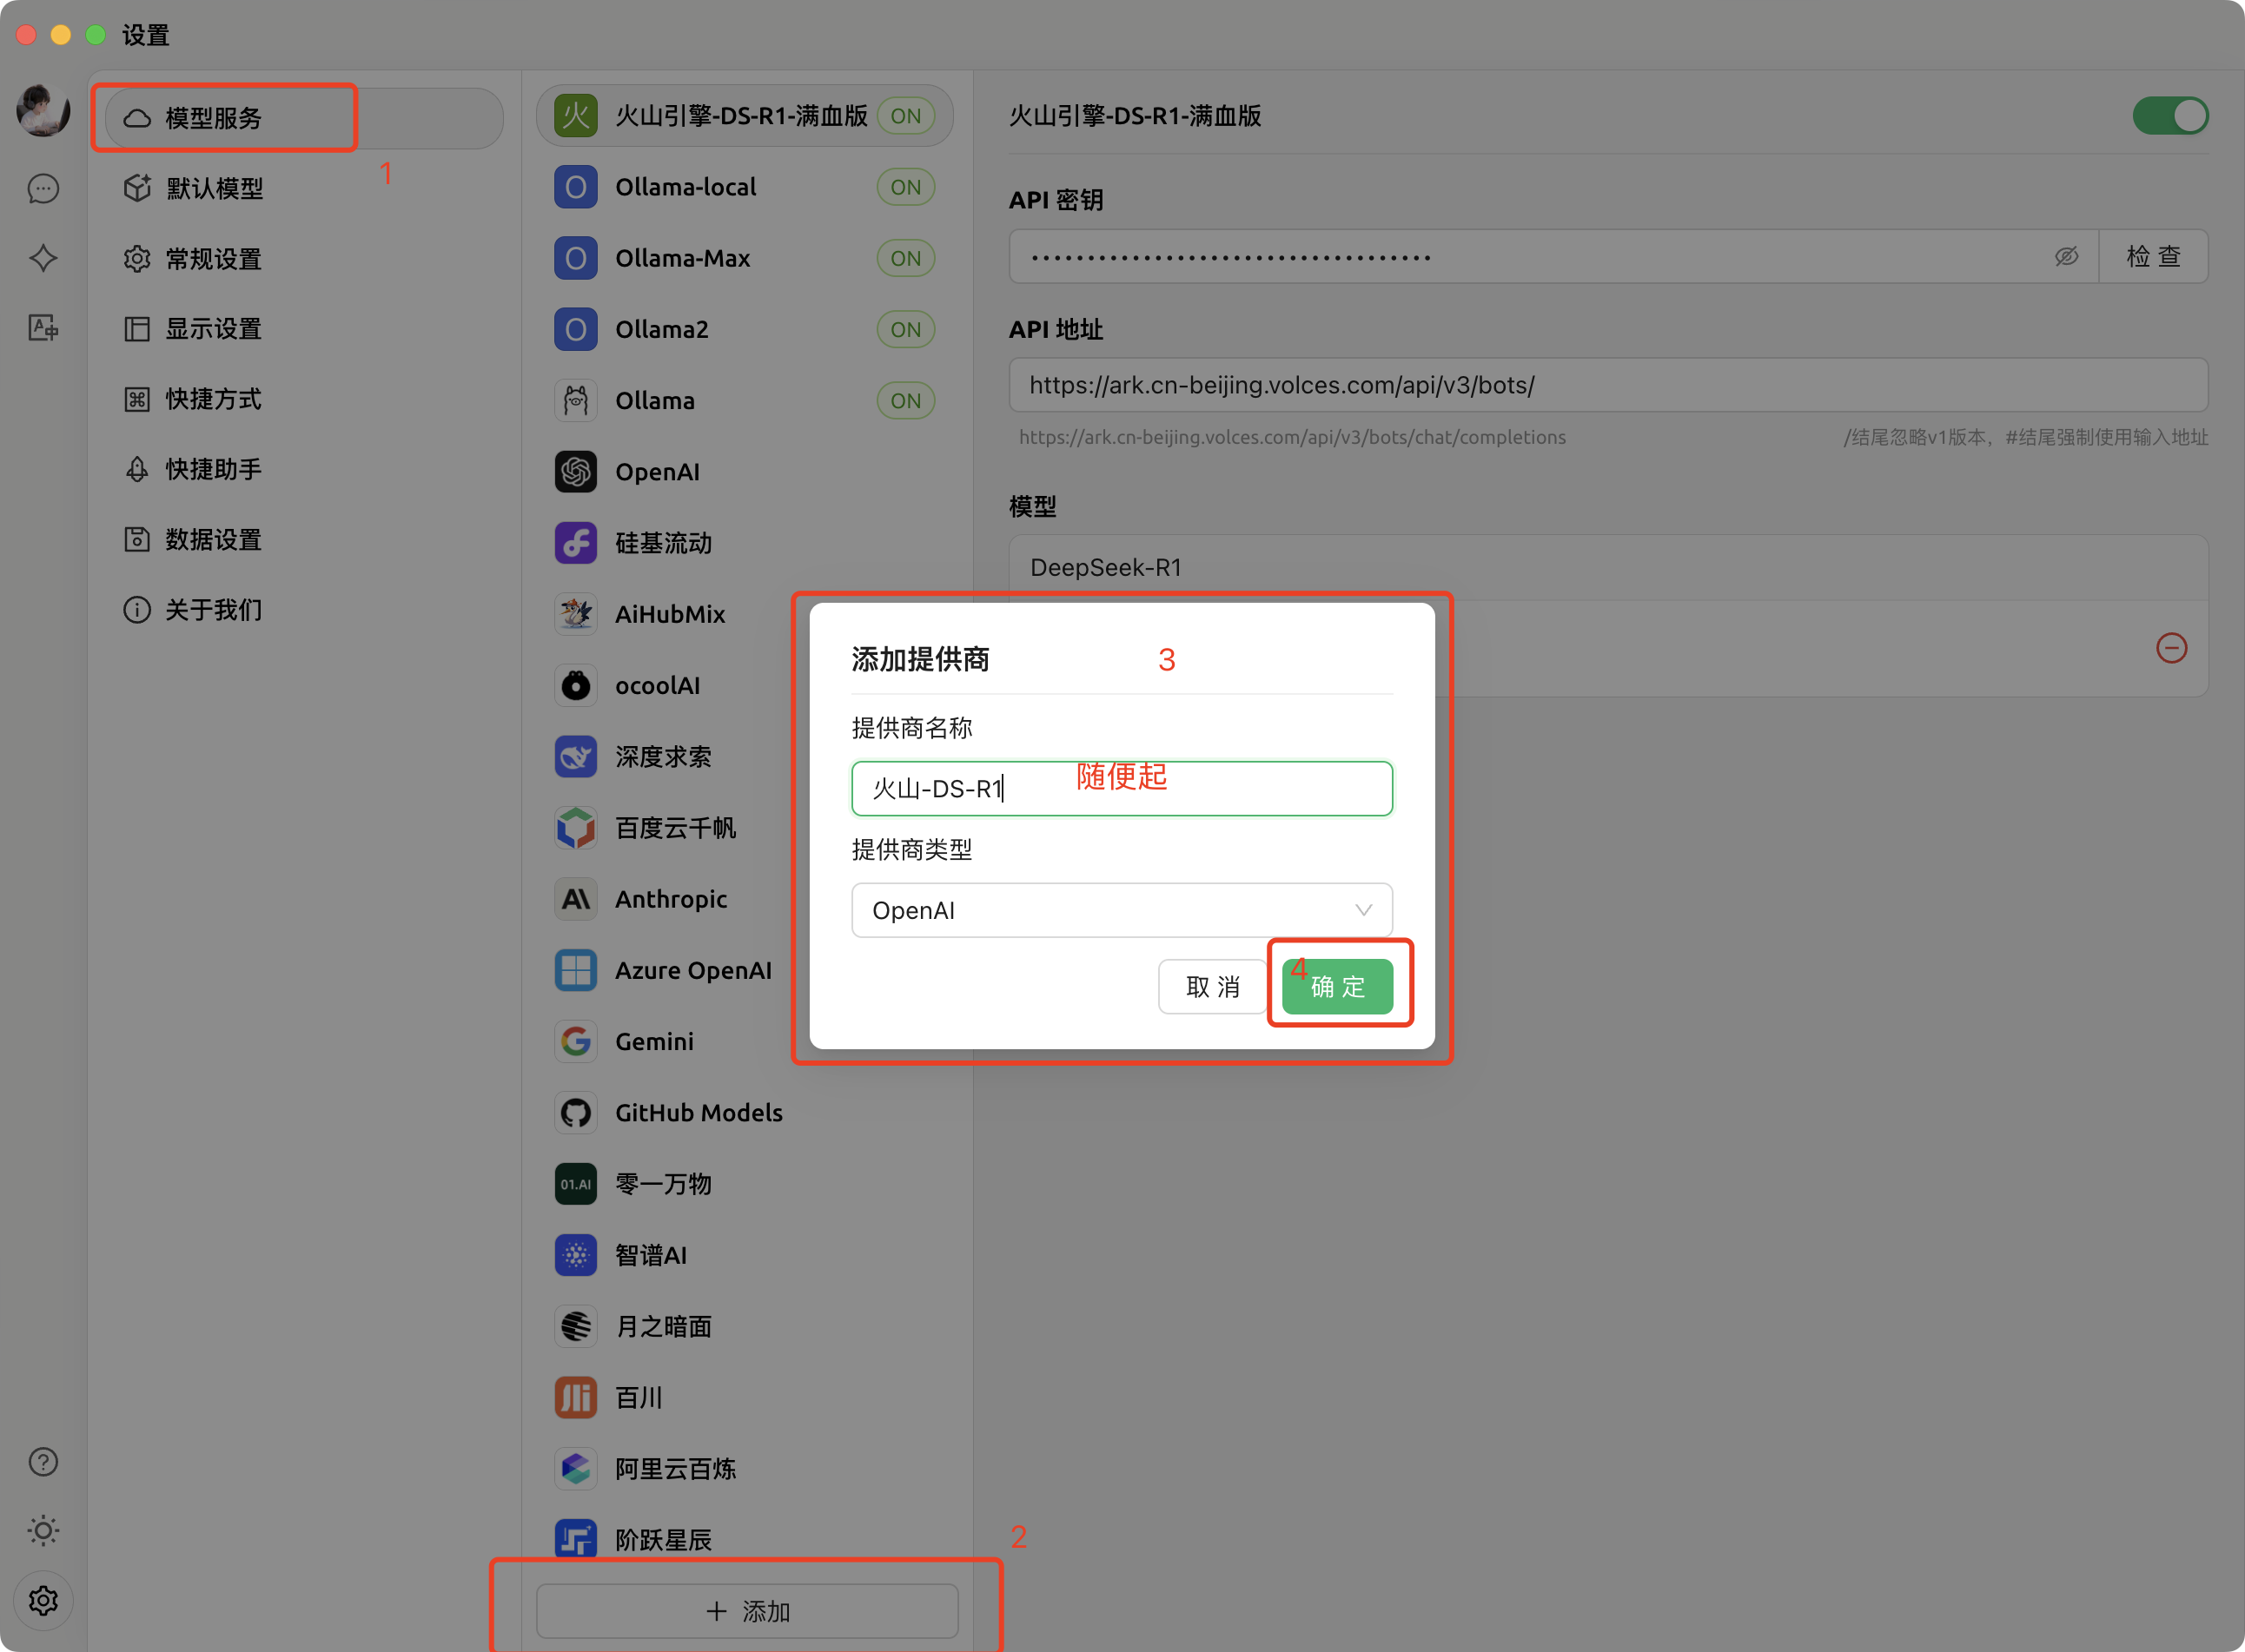The width and height of the screenshot is (2245, 1652).
Task: Open the 默认模型 settings section
Action: coord(304,188)
